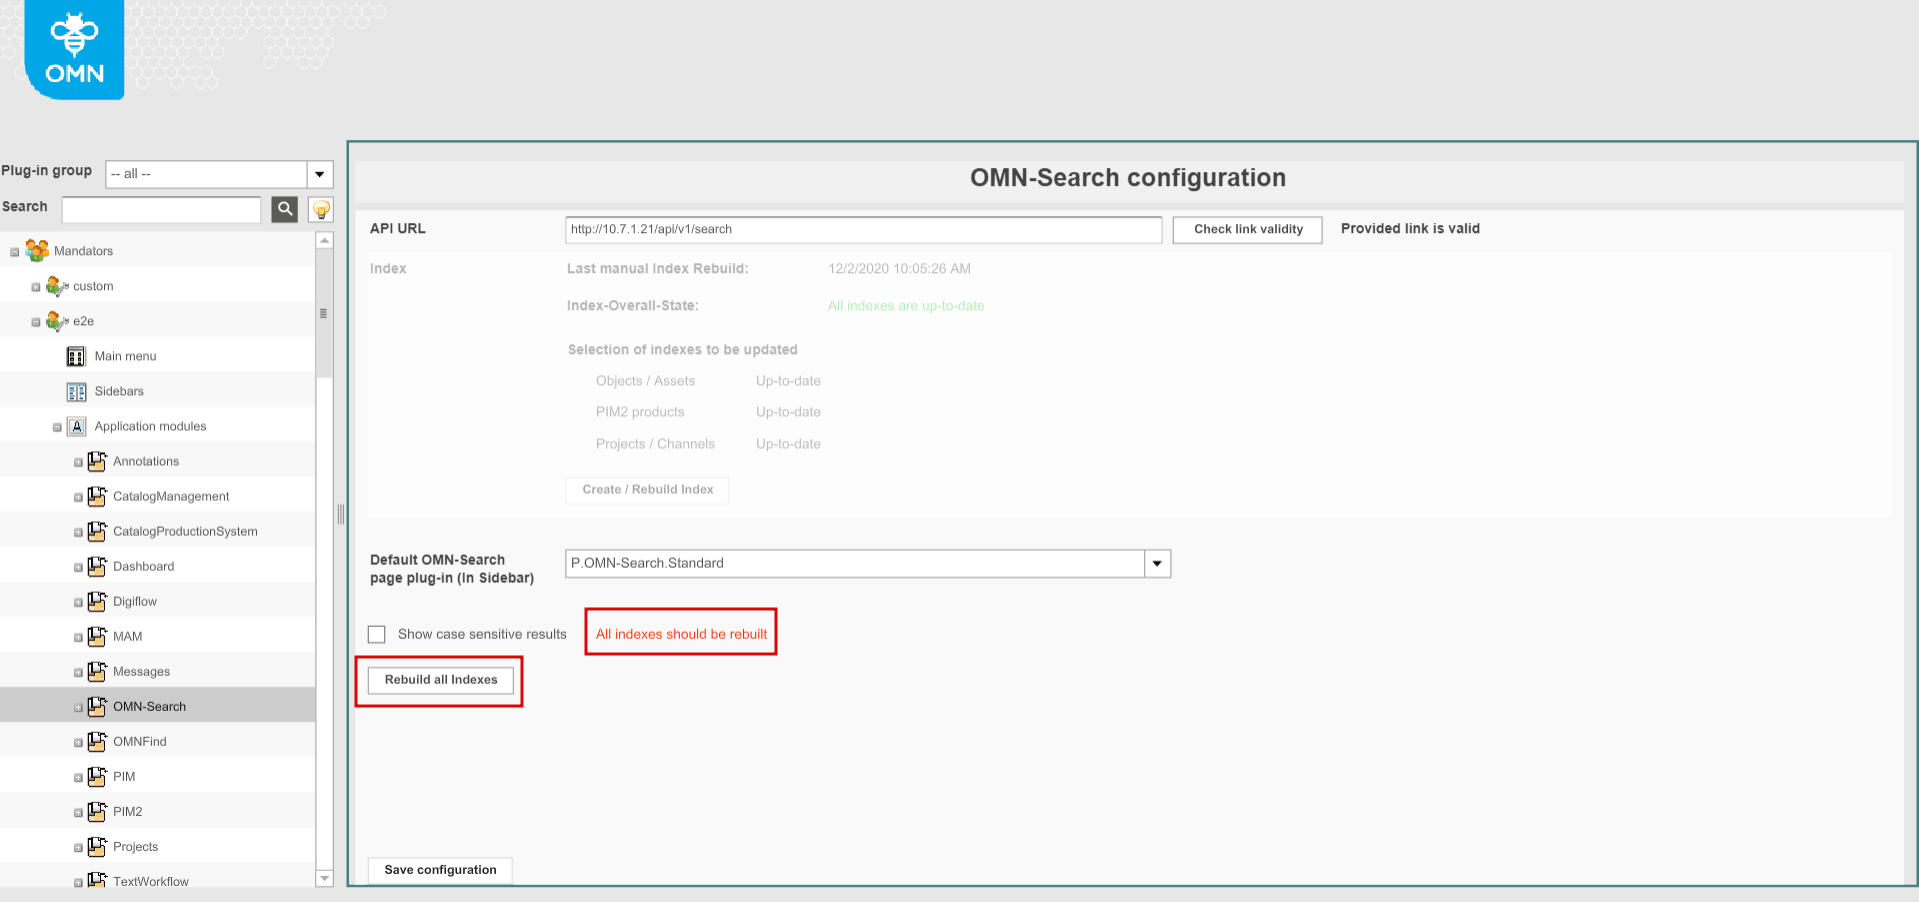Image resolution: width=1919 pixels, height=902 pixels.
Task: Open the Default OMN-Search page plug-in dropdown
Action: click(x=1156, y=563)
